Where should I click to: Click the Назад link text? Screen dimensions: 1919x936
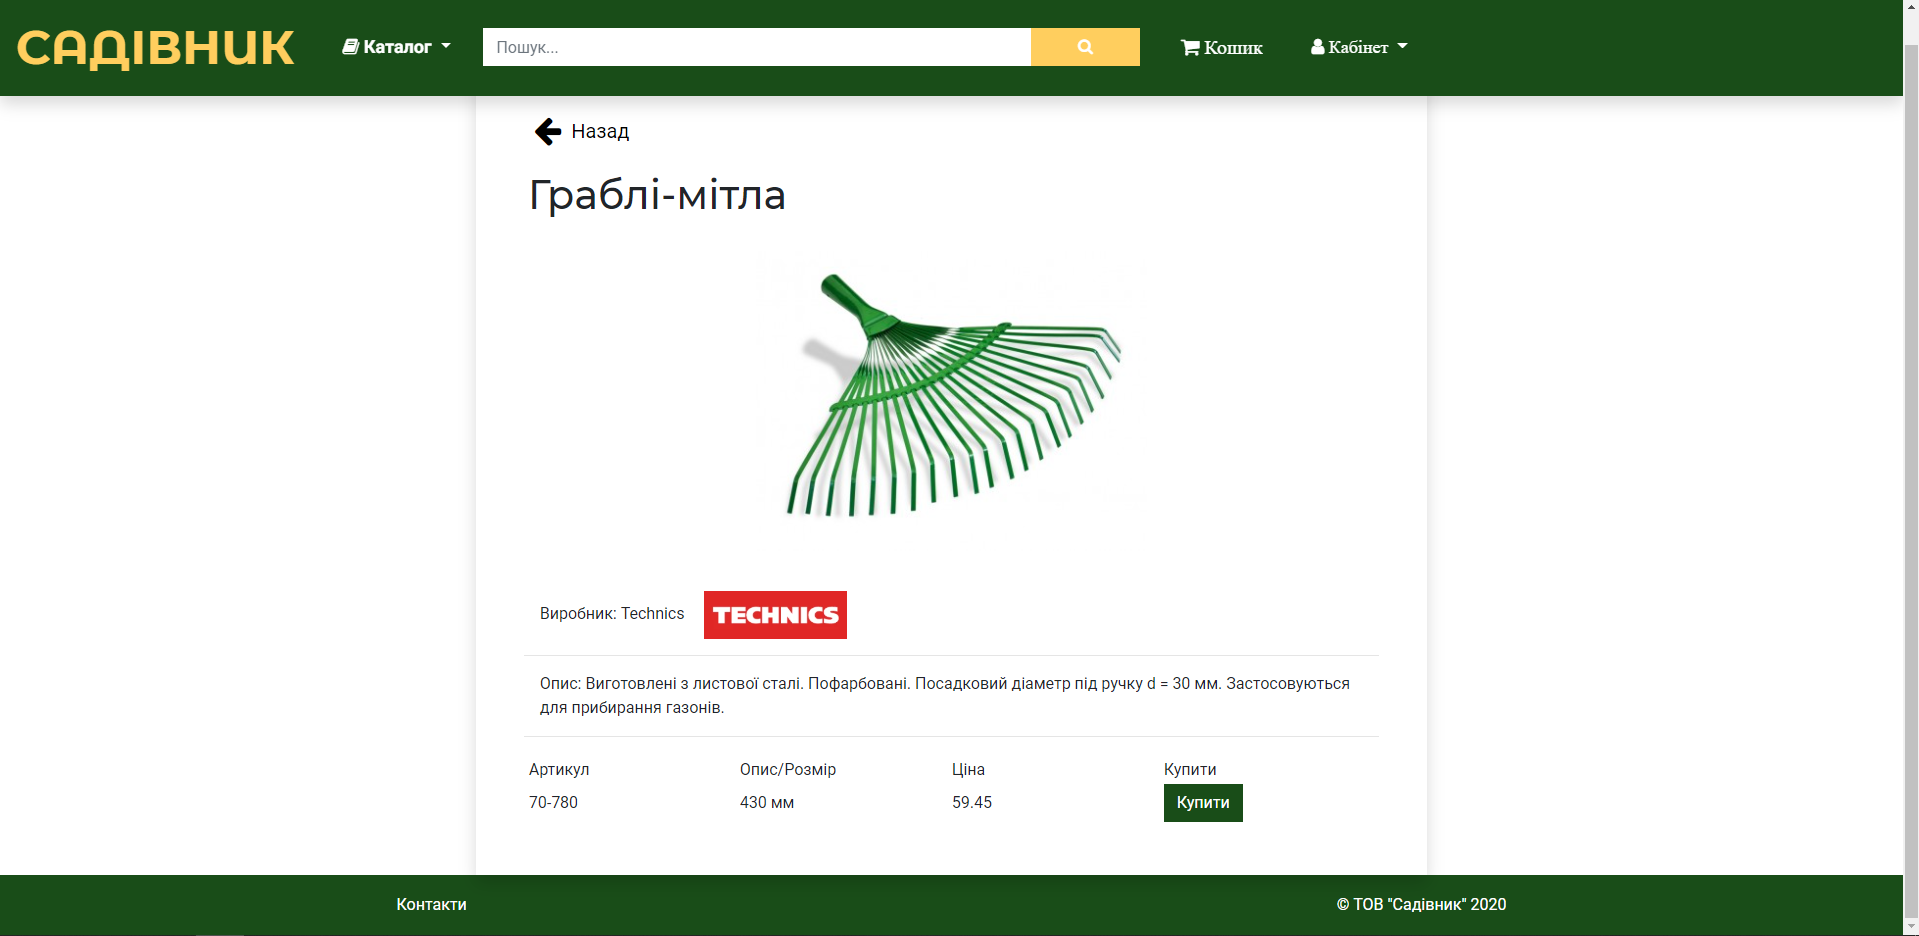[599, 131]
